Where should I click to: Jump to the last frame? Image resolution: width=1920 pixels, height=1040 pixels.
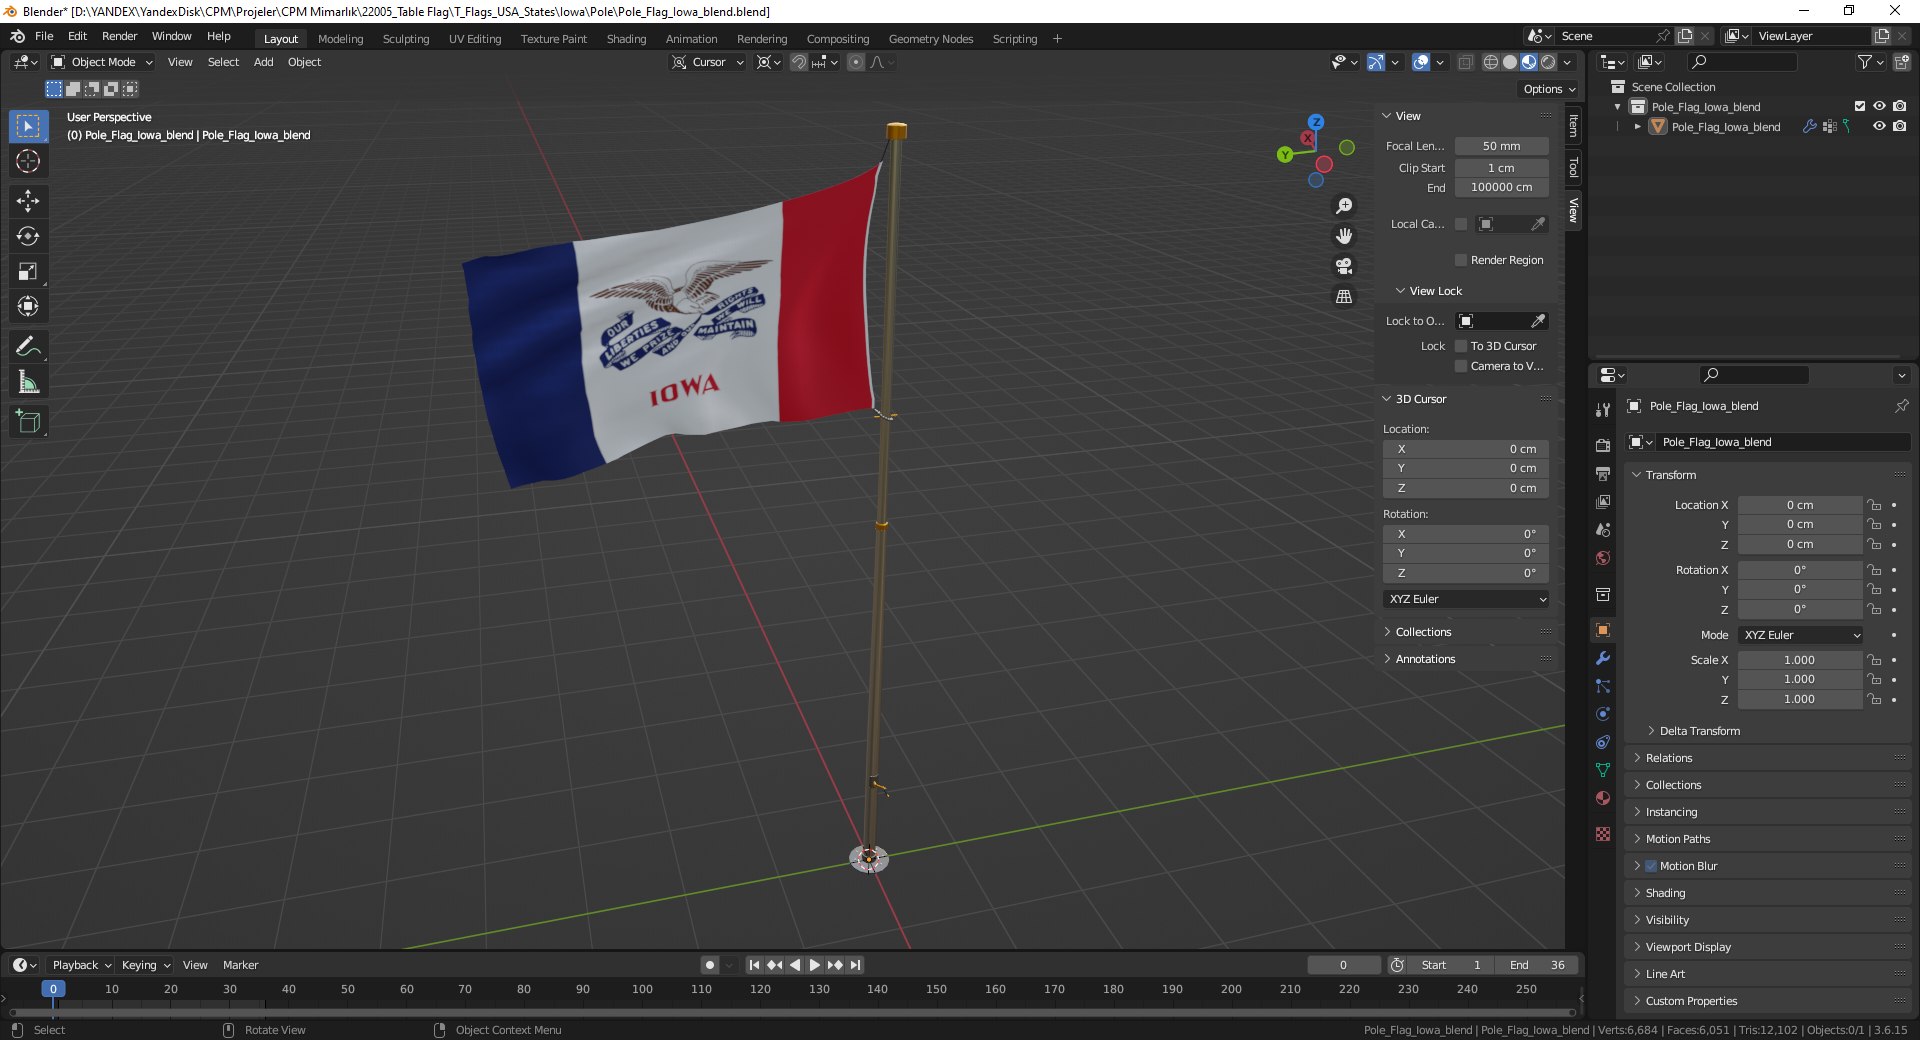click(x=856, y=965)
